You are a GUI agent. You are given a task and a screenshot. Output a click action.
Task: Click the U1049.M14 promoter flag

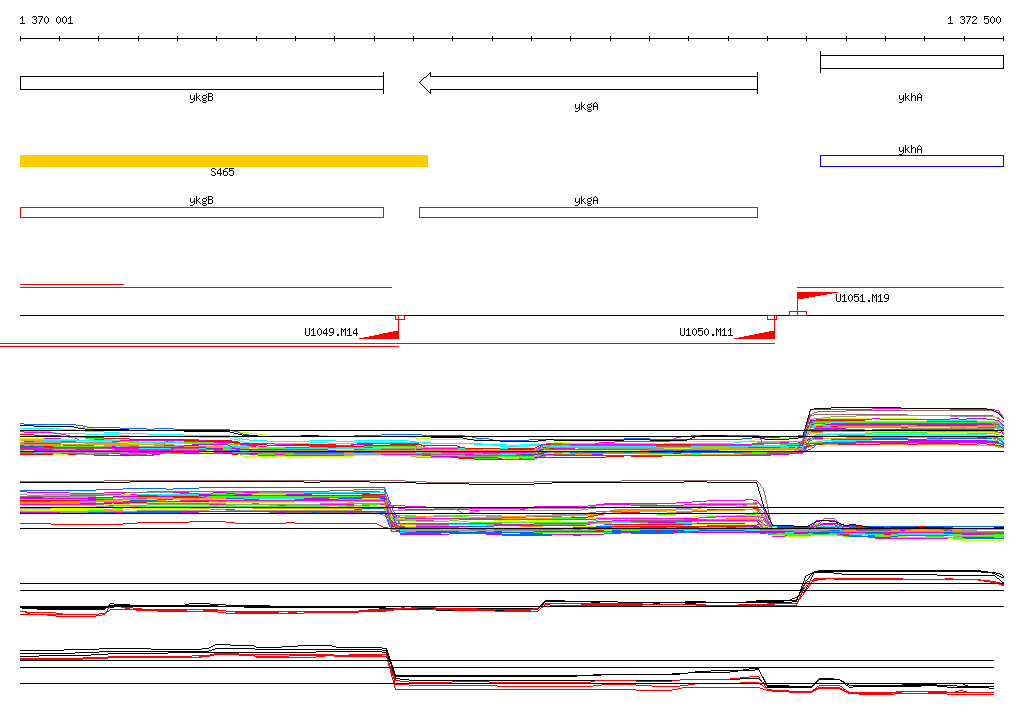click(x=379, y=334)
